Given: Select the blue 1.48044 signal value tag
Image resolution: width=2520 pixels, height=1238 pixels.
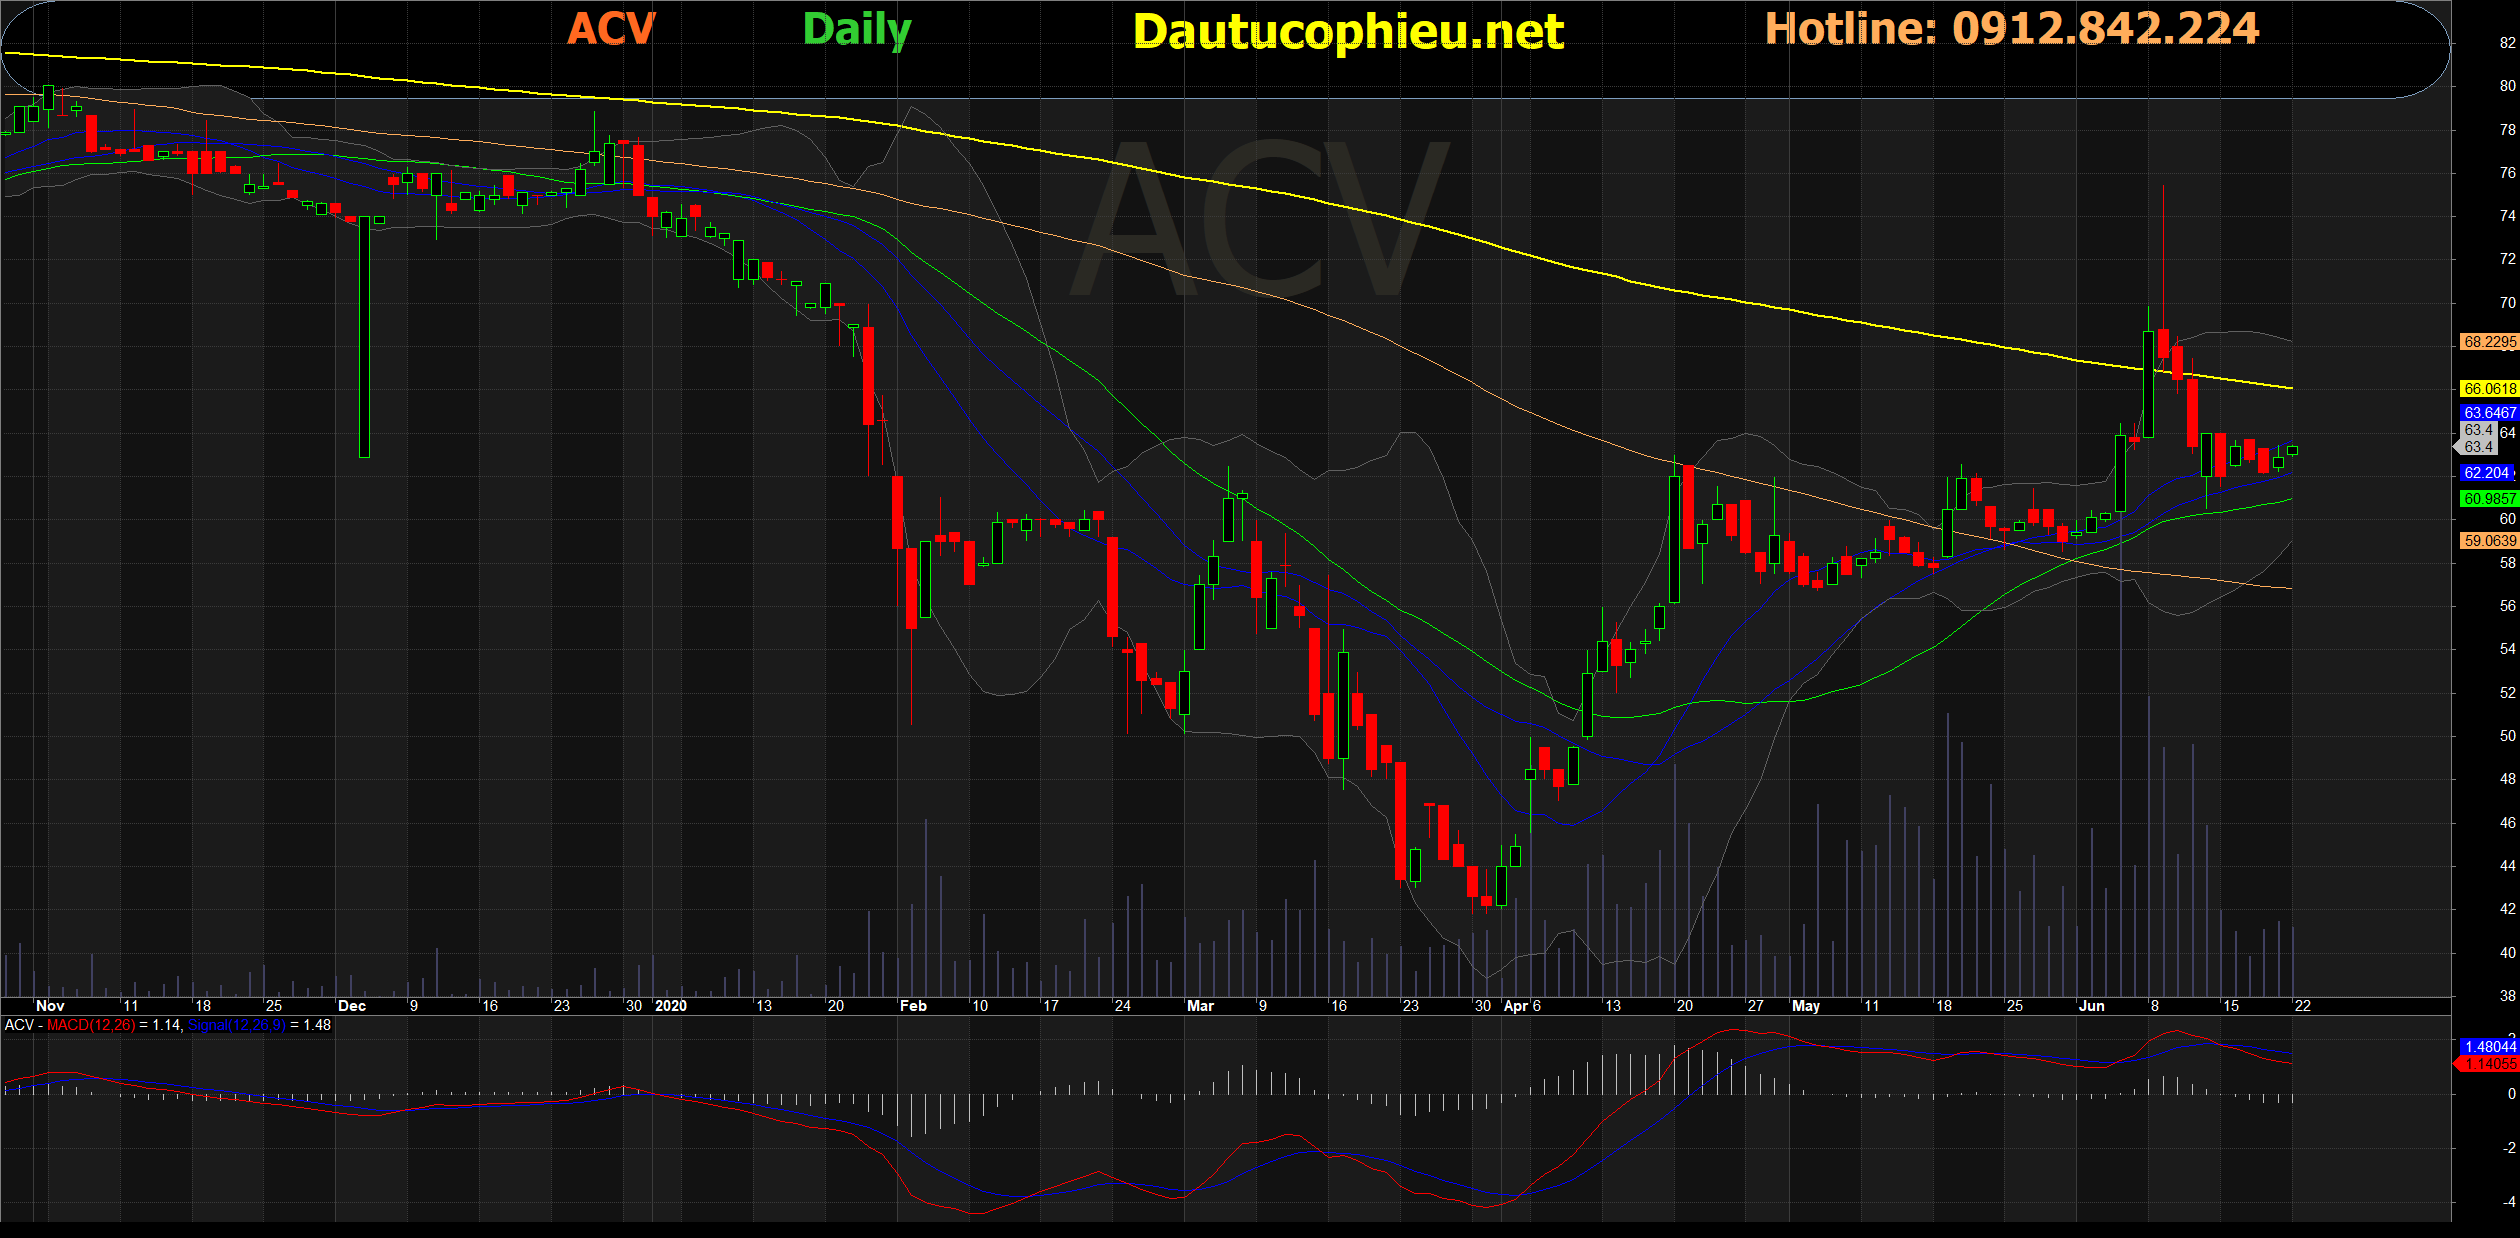Looking at the screenshot, I should pyautogui.click(x=2489, y=1047).
